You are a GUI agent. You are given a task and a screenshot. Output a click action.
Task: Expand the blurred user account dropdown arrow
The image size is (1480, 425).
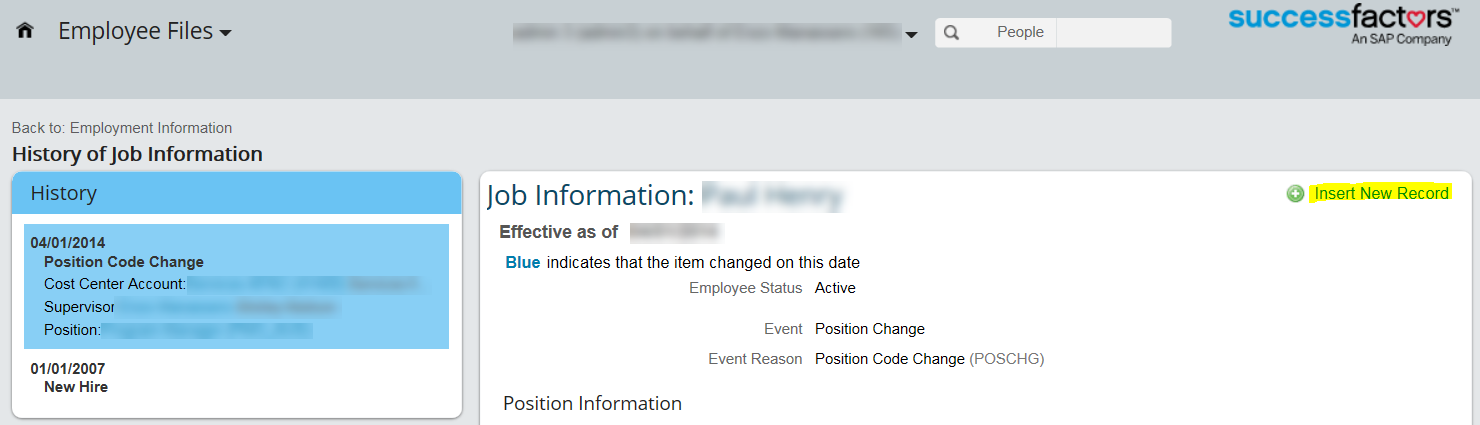pyautogui.click(x=911, y=35)
